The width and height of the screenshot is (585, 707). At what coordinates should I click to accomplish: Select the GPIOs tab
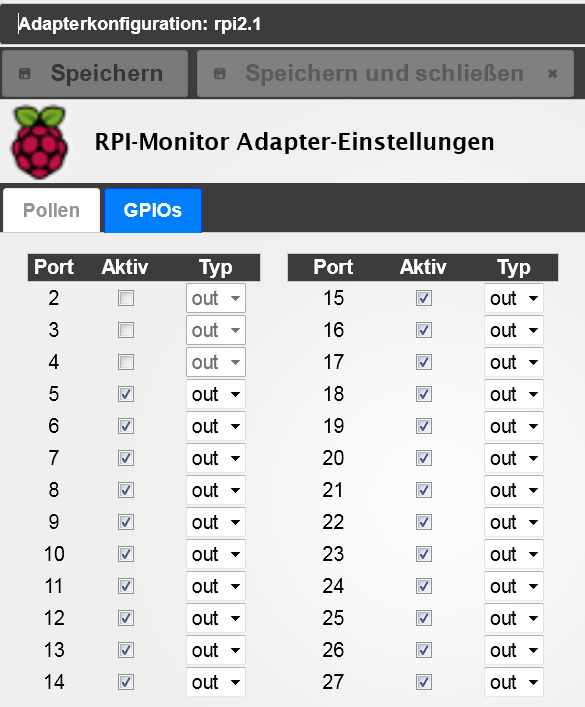(153, 210)
